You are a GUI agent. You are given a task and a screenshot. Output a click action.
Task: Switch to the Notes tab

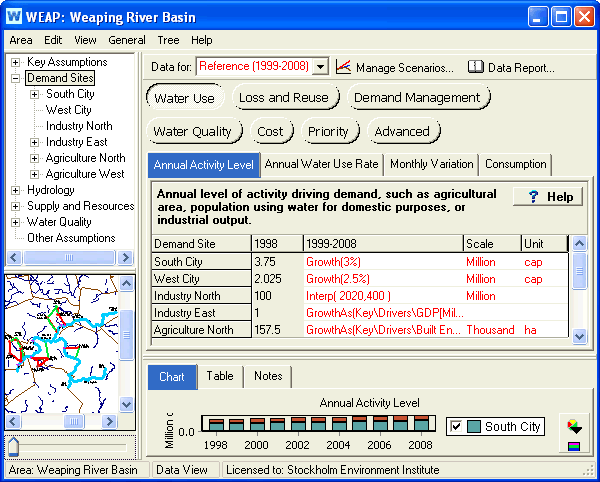pos(268,376)
